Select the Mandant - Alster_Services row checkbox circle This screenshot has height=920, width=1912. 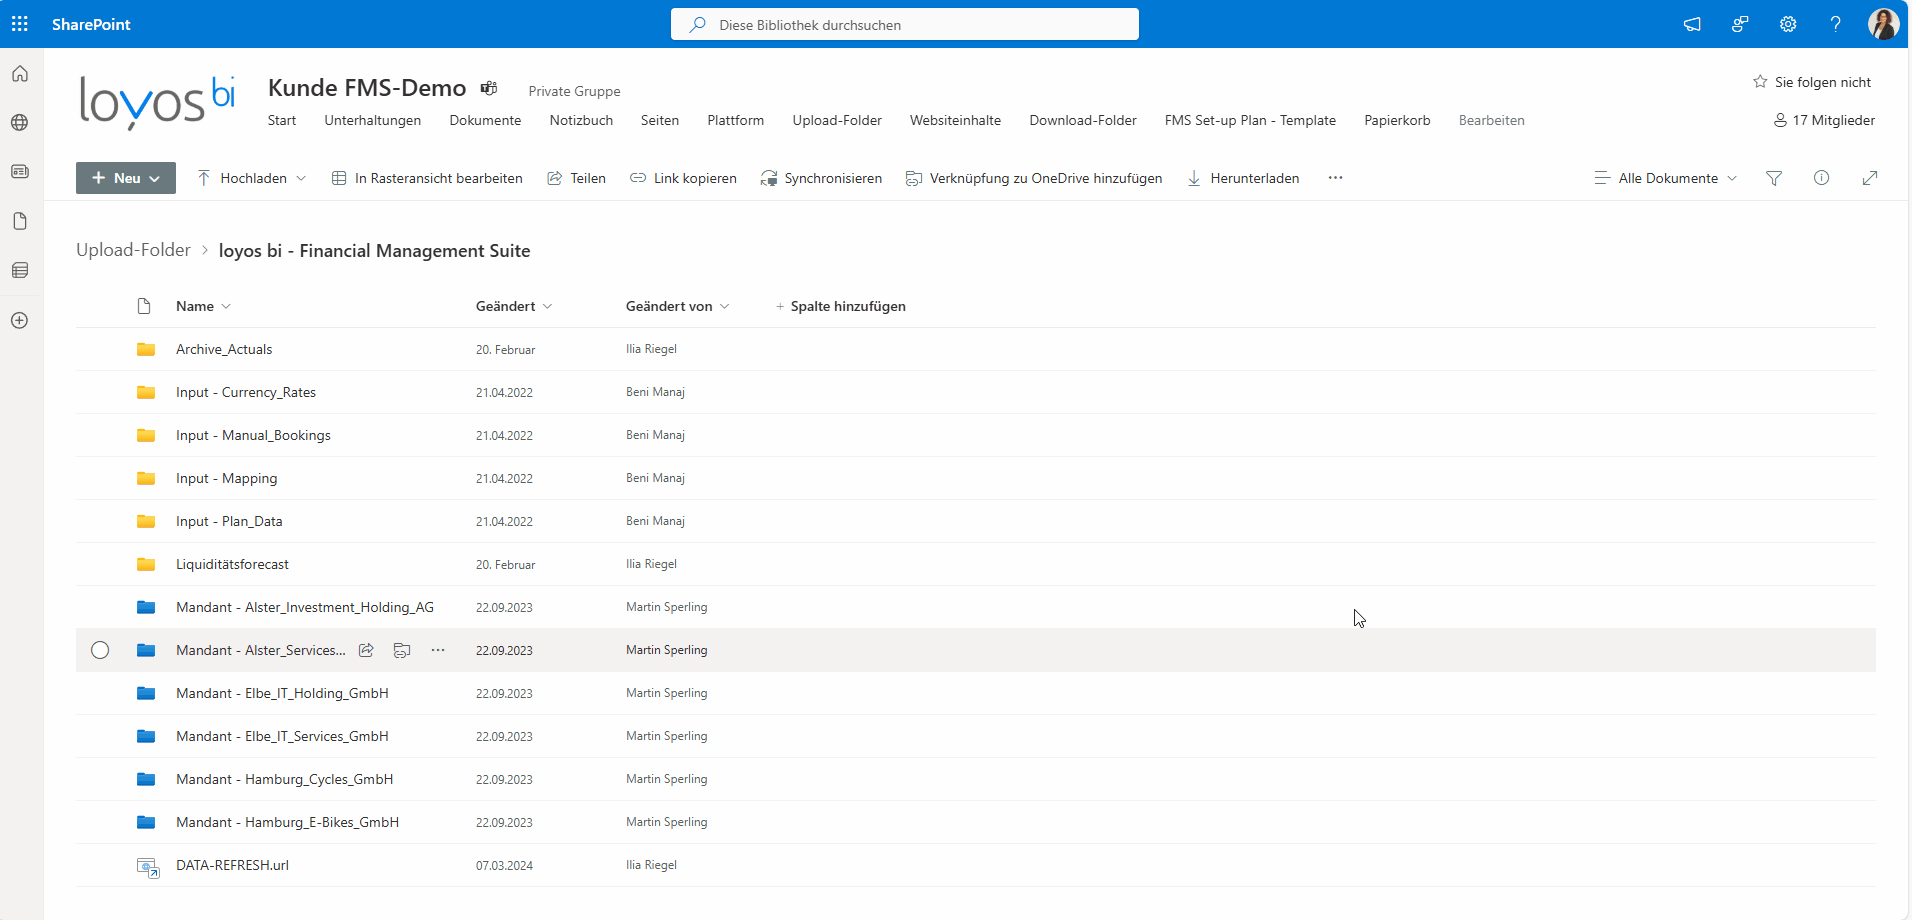point(100,650)
